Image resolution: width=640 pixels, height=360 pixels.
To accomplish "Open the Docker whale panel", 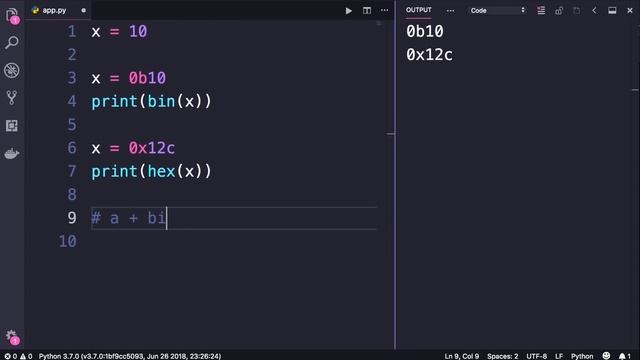I will [x=12, y=153].
